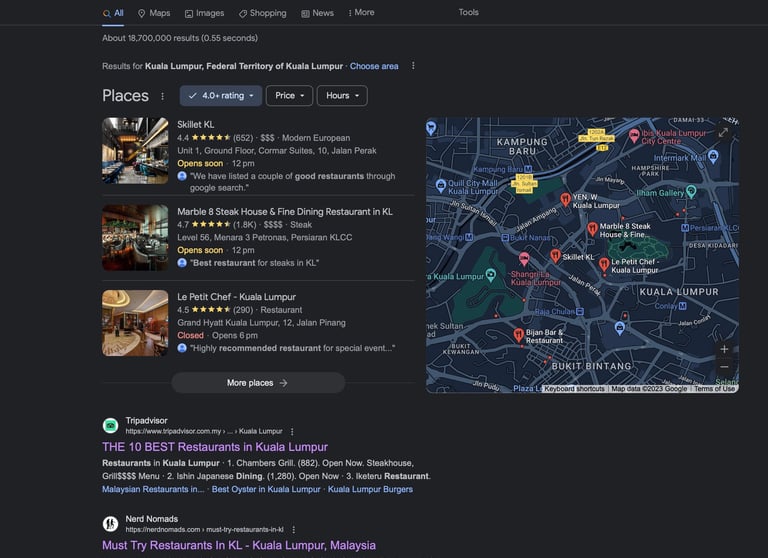Open the Le Petit Chef photo thumbnail
768x558 pixels.
(135, 323)
